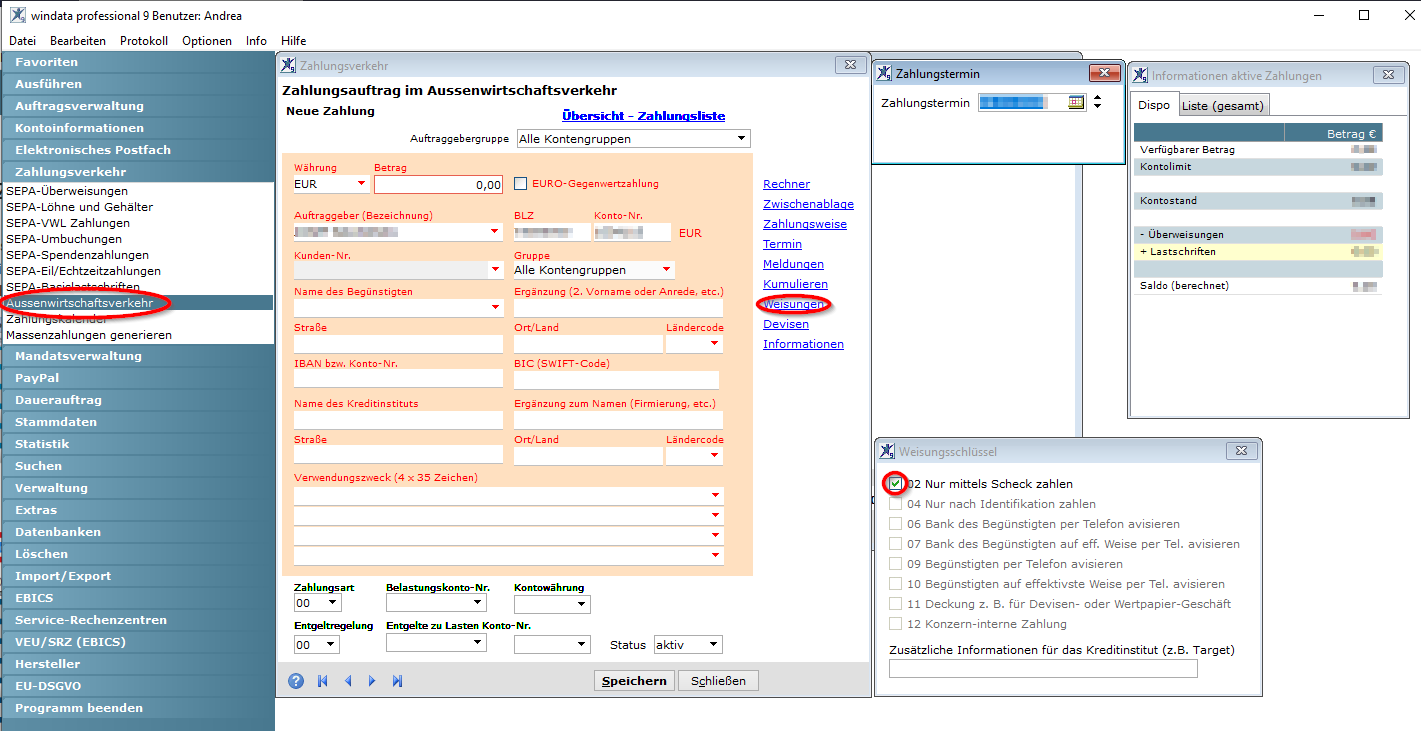Open the Gruppe 'Alle Kontengruppen' dropdown
Image resolution: width=1421 pixels, height=731 pixels.
click(x=666, y=270)
